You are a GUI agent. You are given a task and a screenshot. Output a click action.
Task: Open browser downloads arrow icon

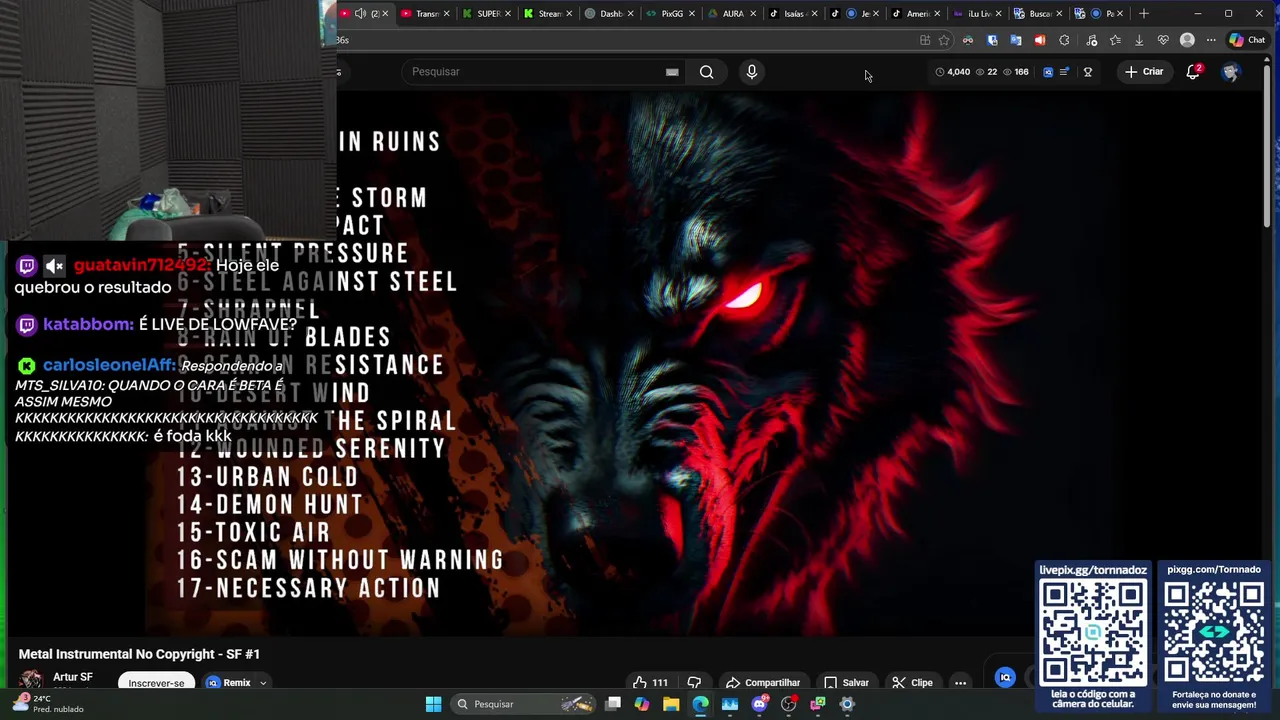click(x=1139, y=40)
